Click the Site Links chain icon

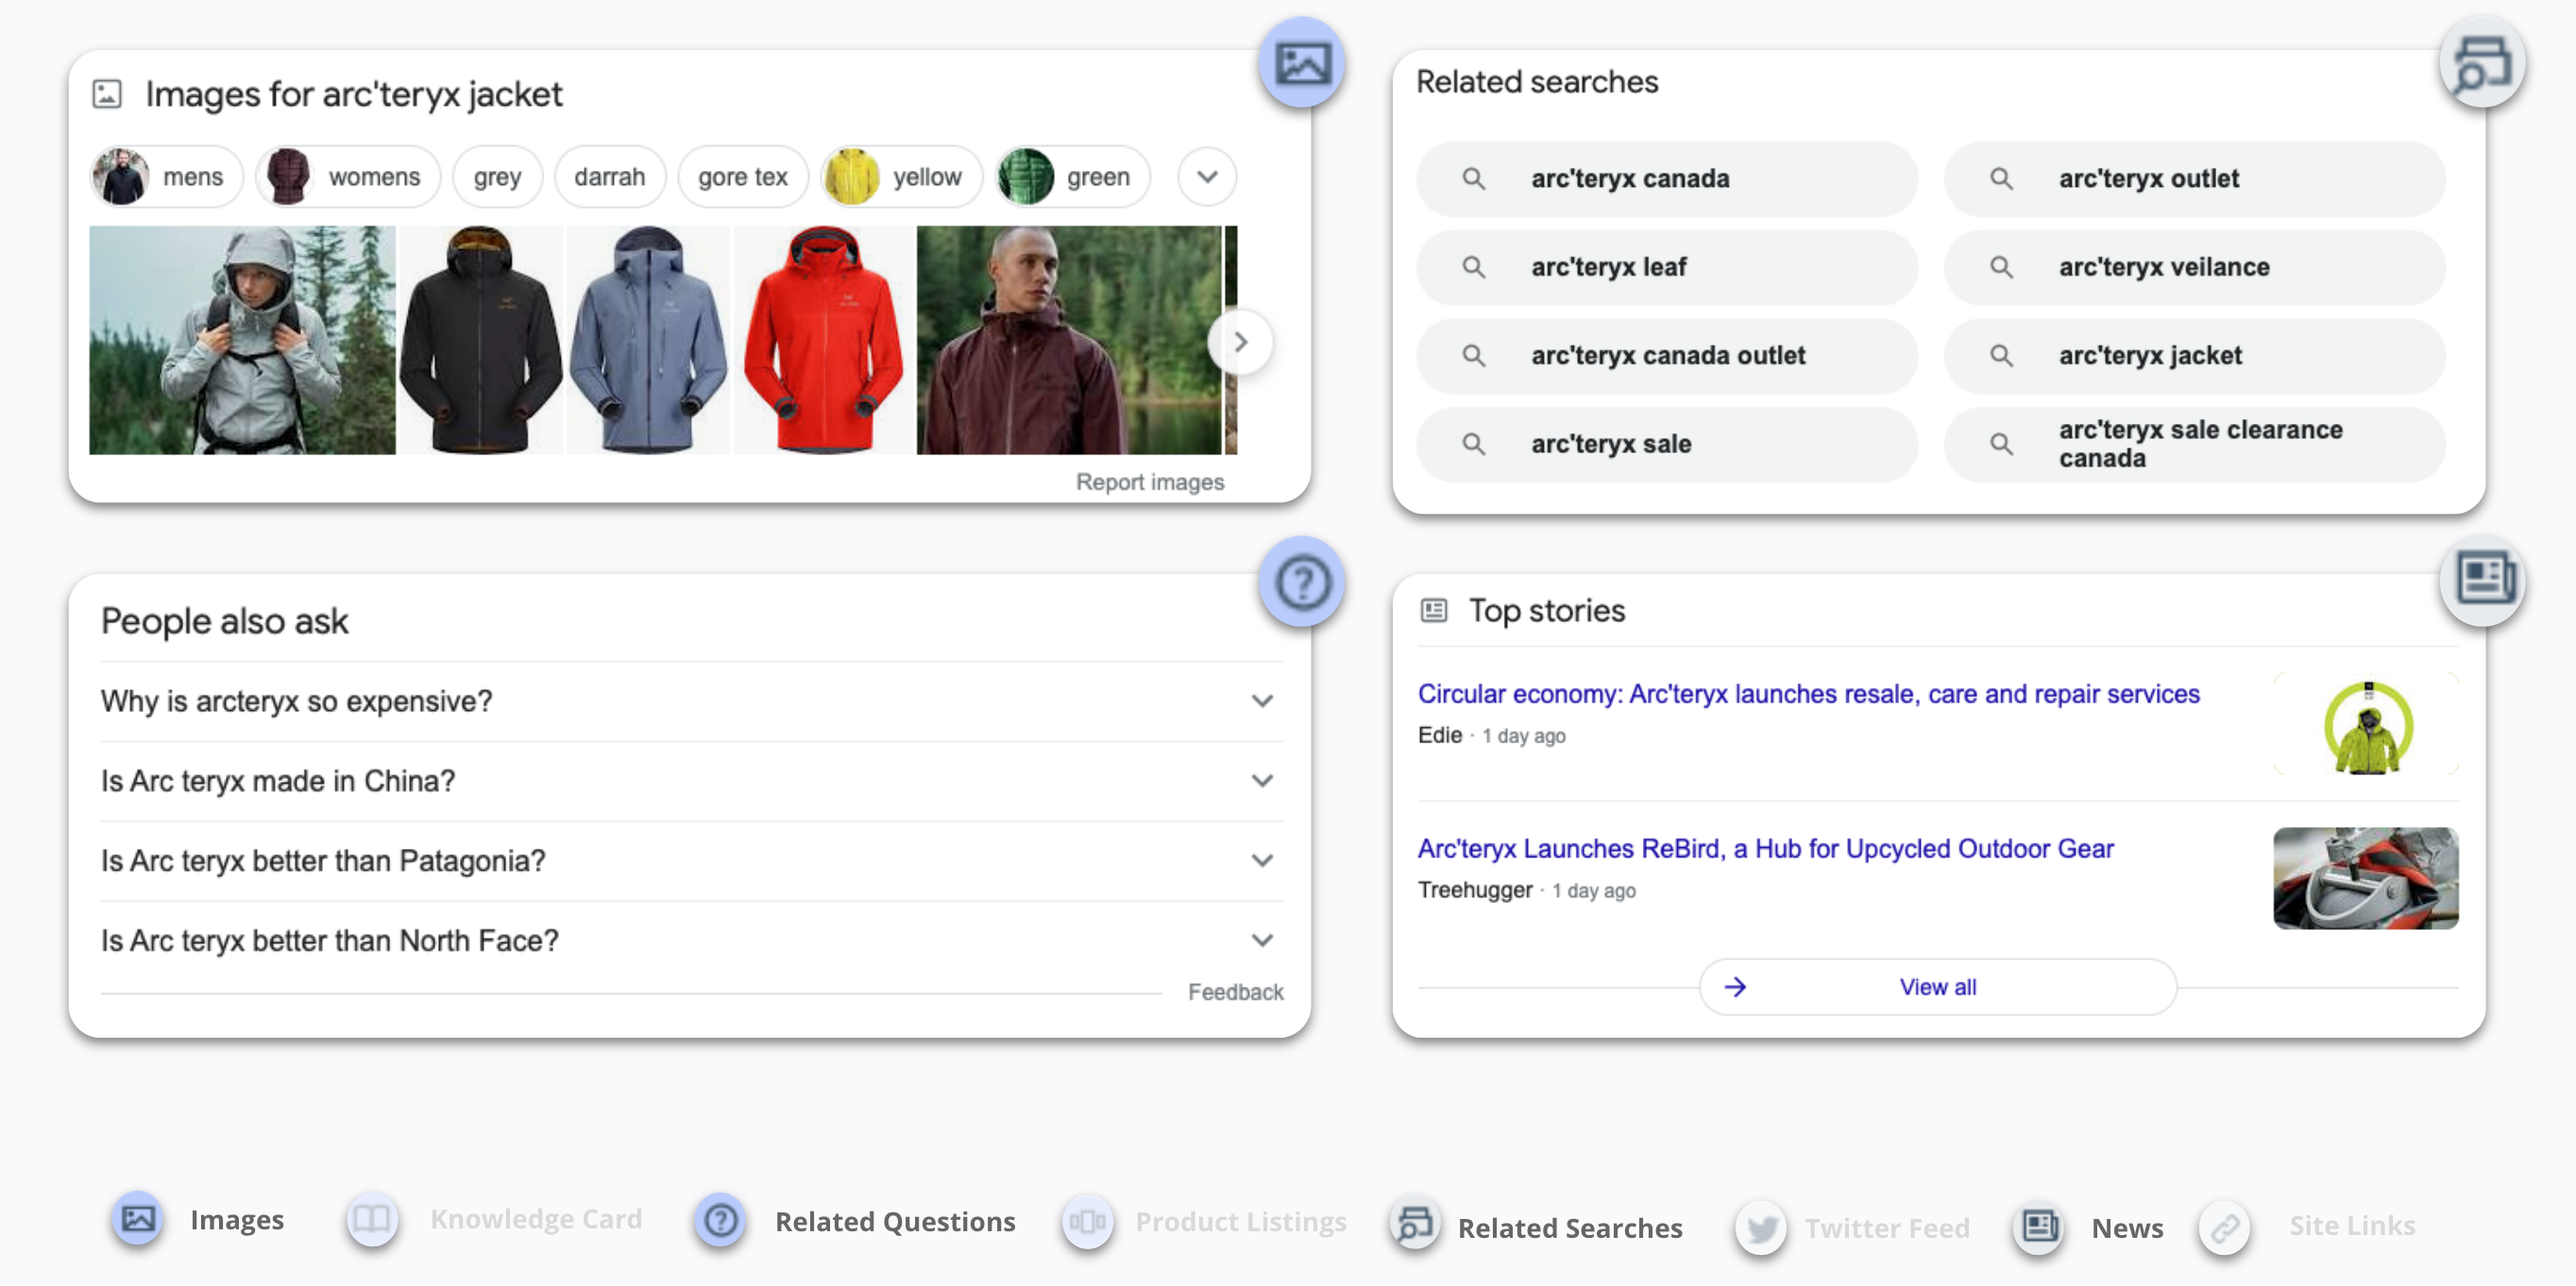(x=2224, y=1226)
